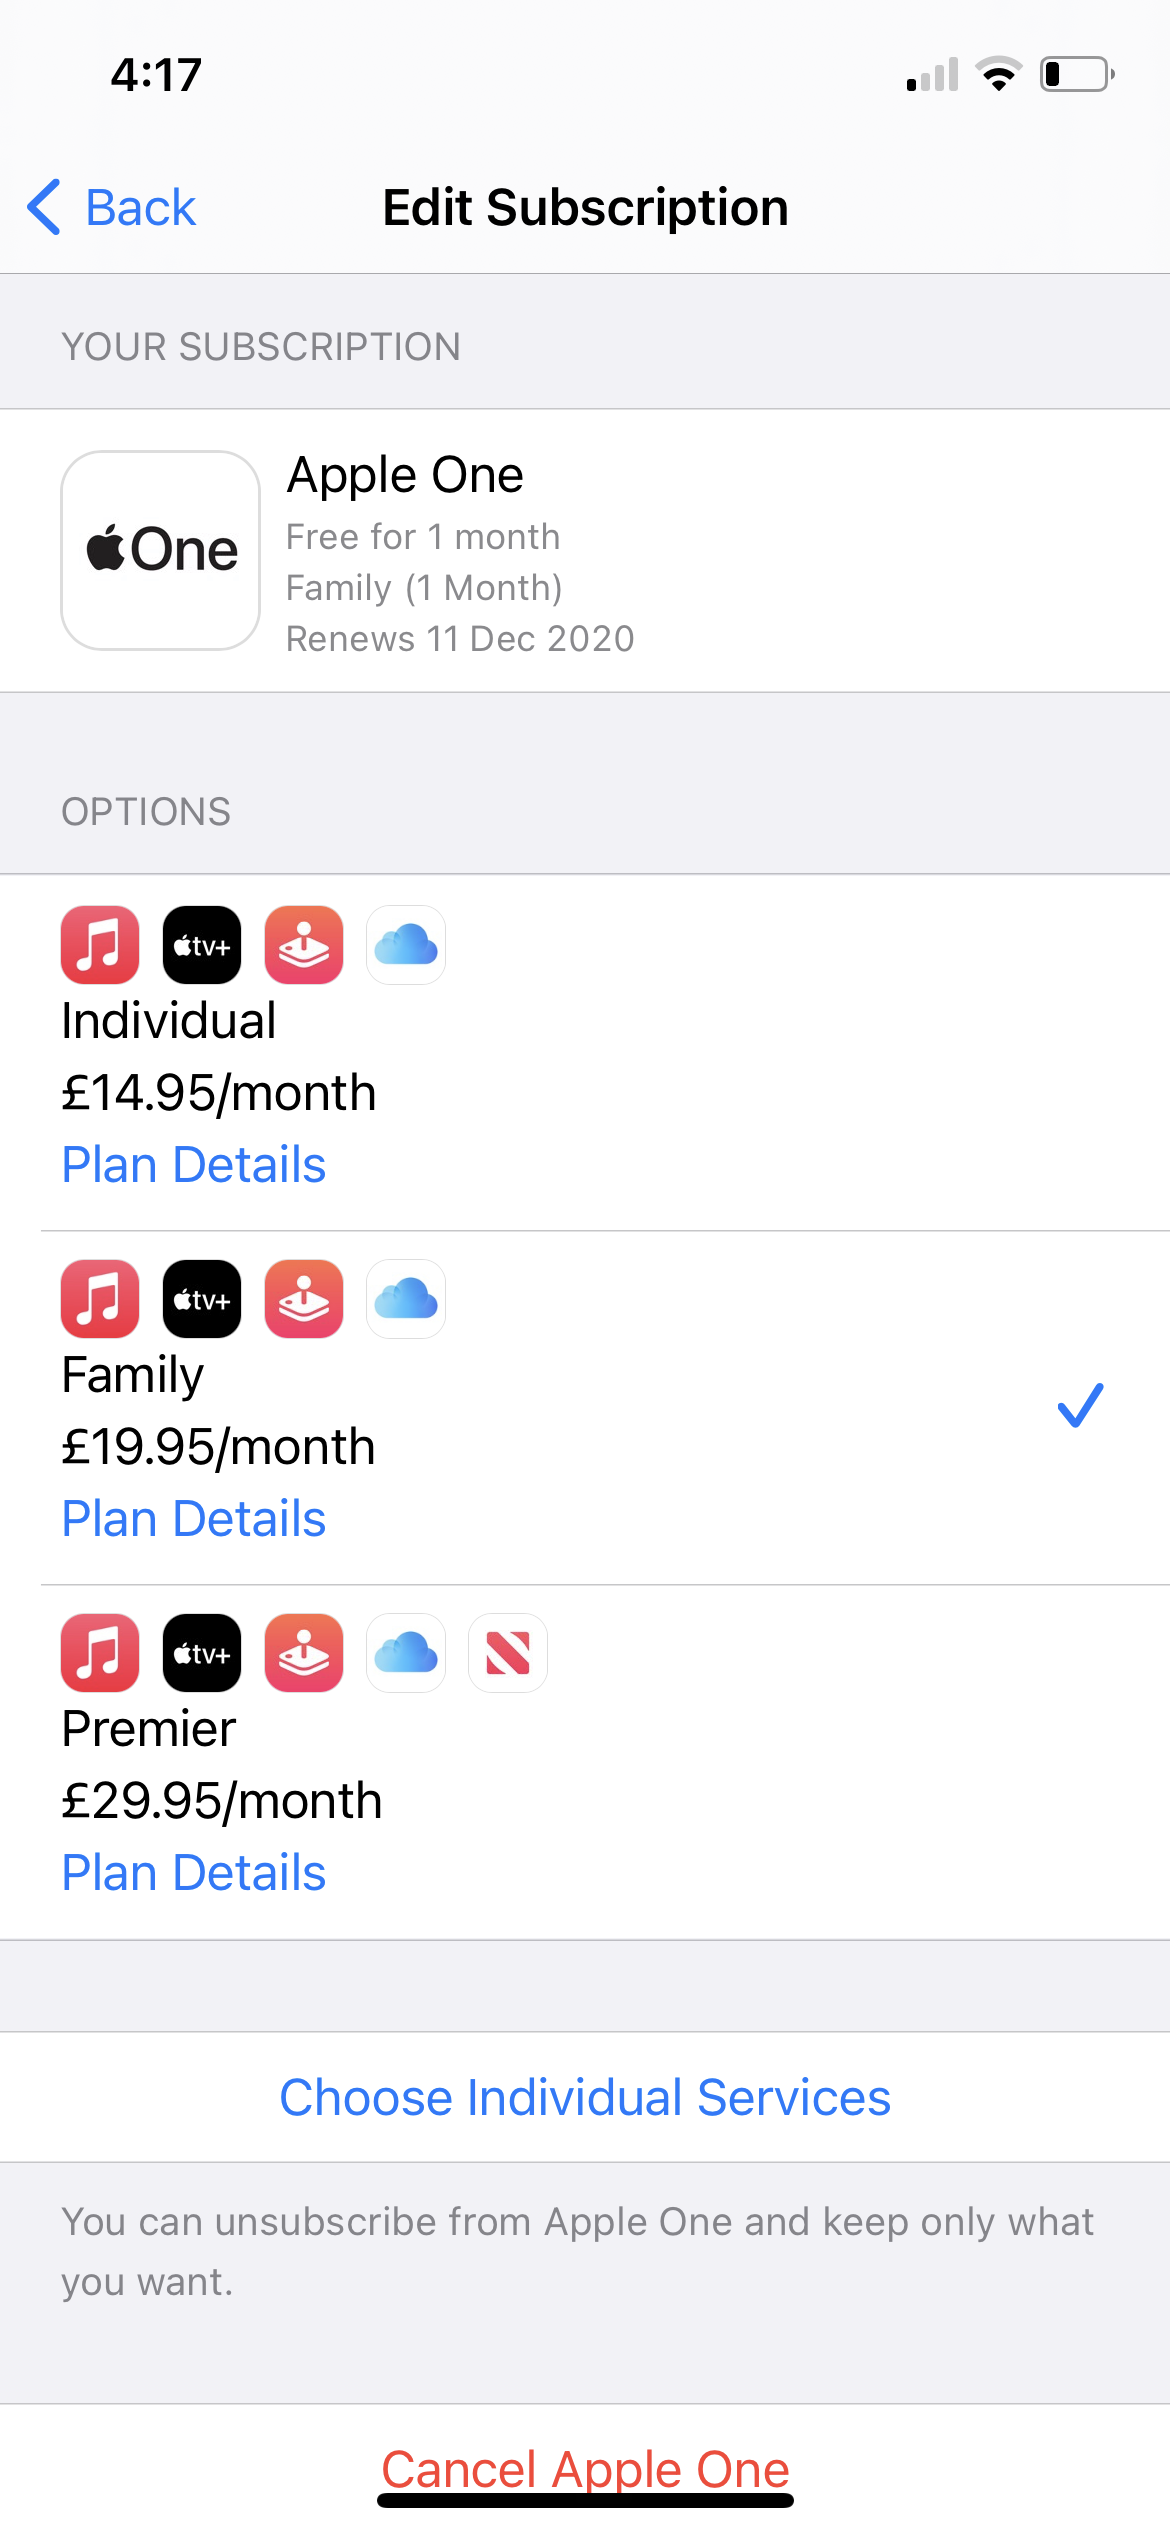
Task: Tap the Back chevron arrow
Action: click(44, 208)
